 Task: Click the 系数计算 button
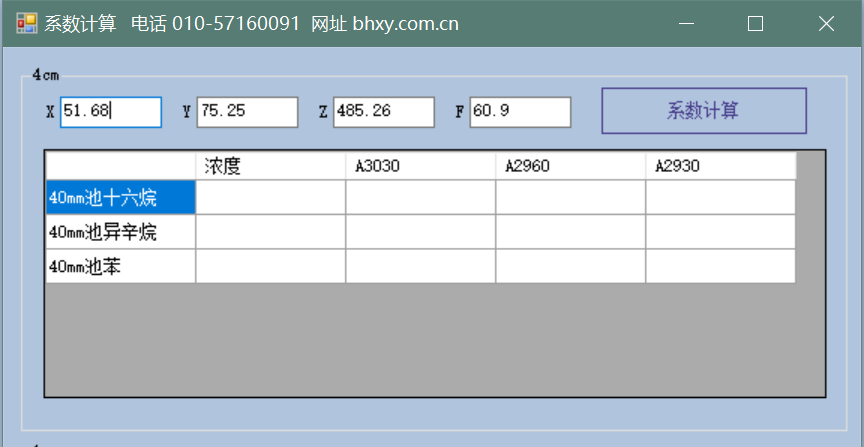tap(703, 111)
